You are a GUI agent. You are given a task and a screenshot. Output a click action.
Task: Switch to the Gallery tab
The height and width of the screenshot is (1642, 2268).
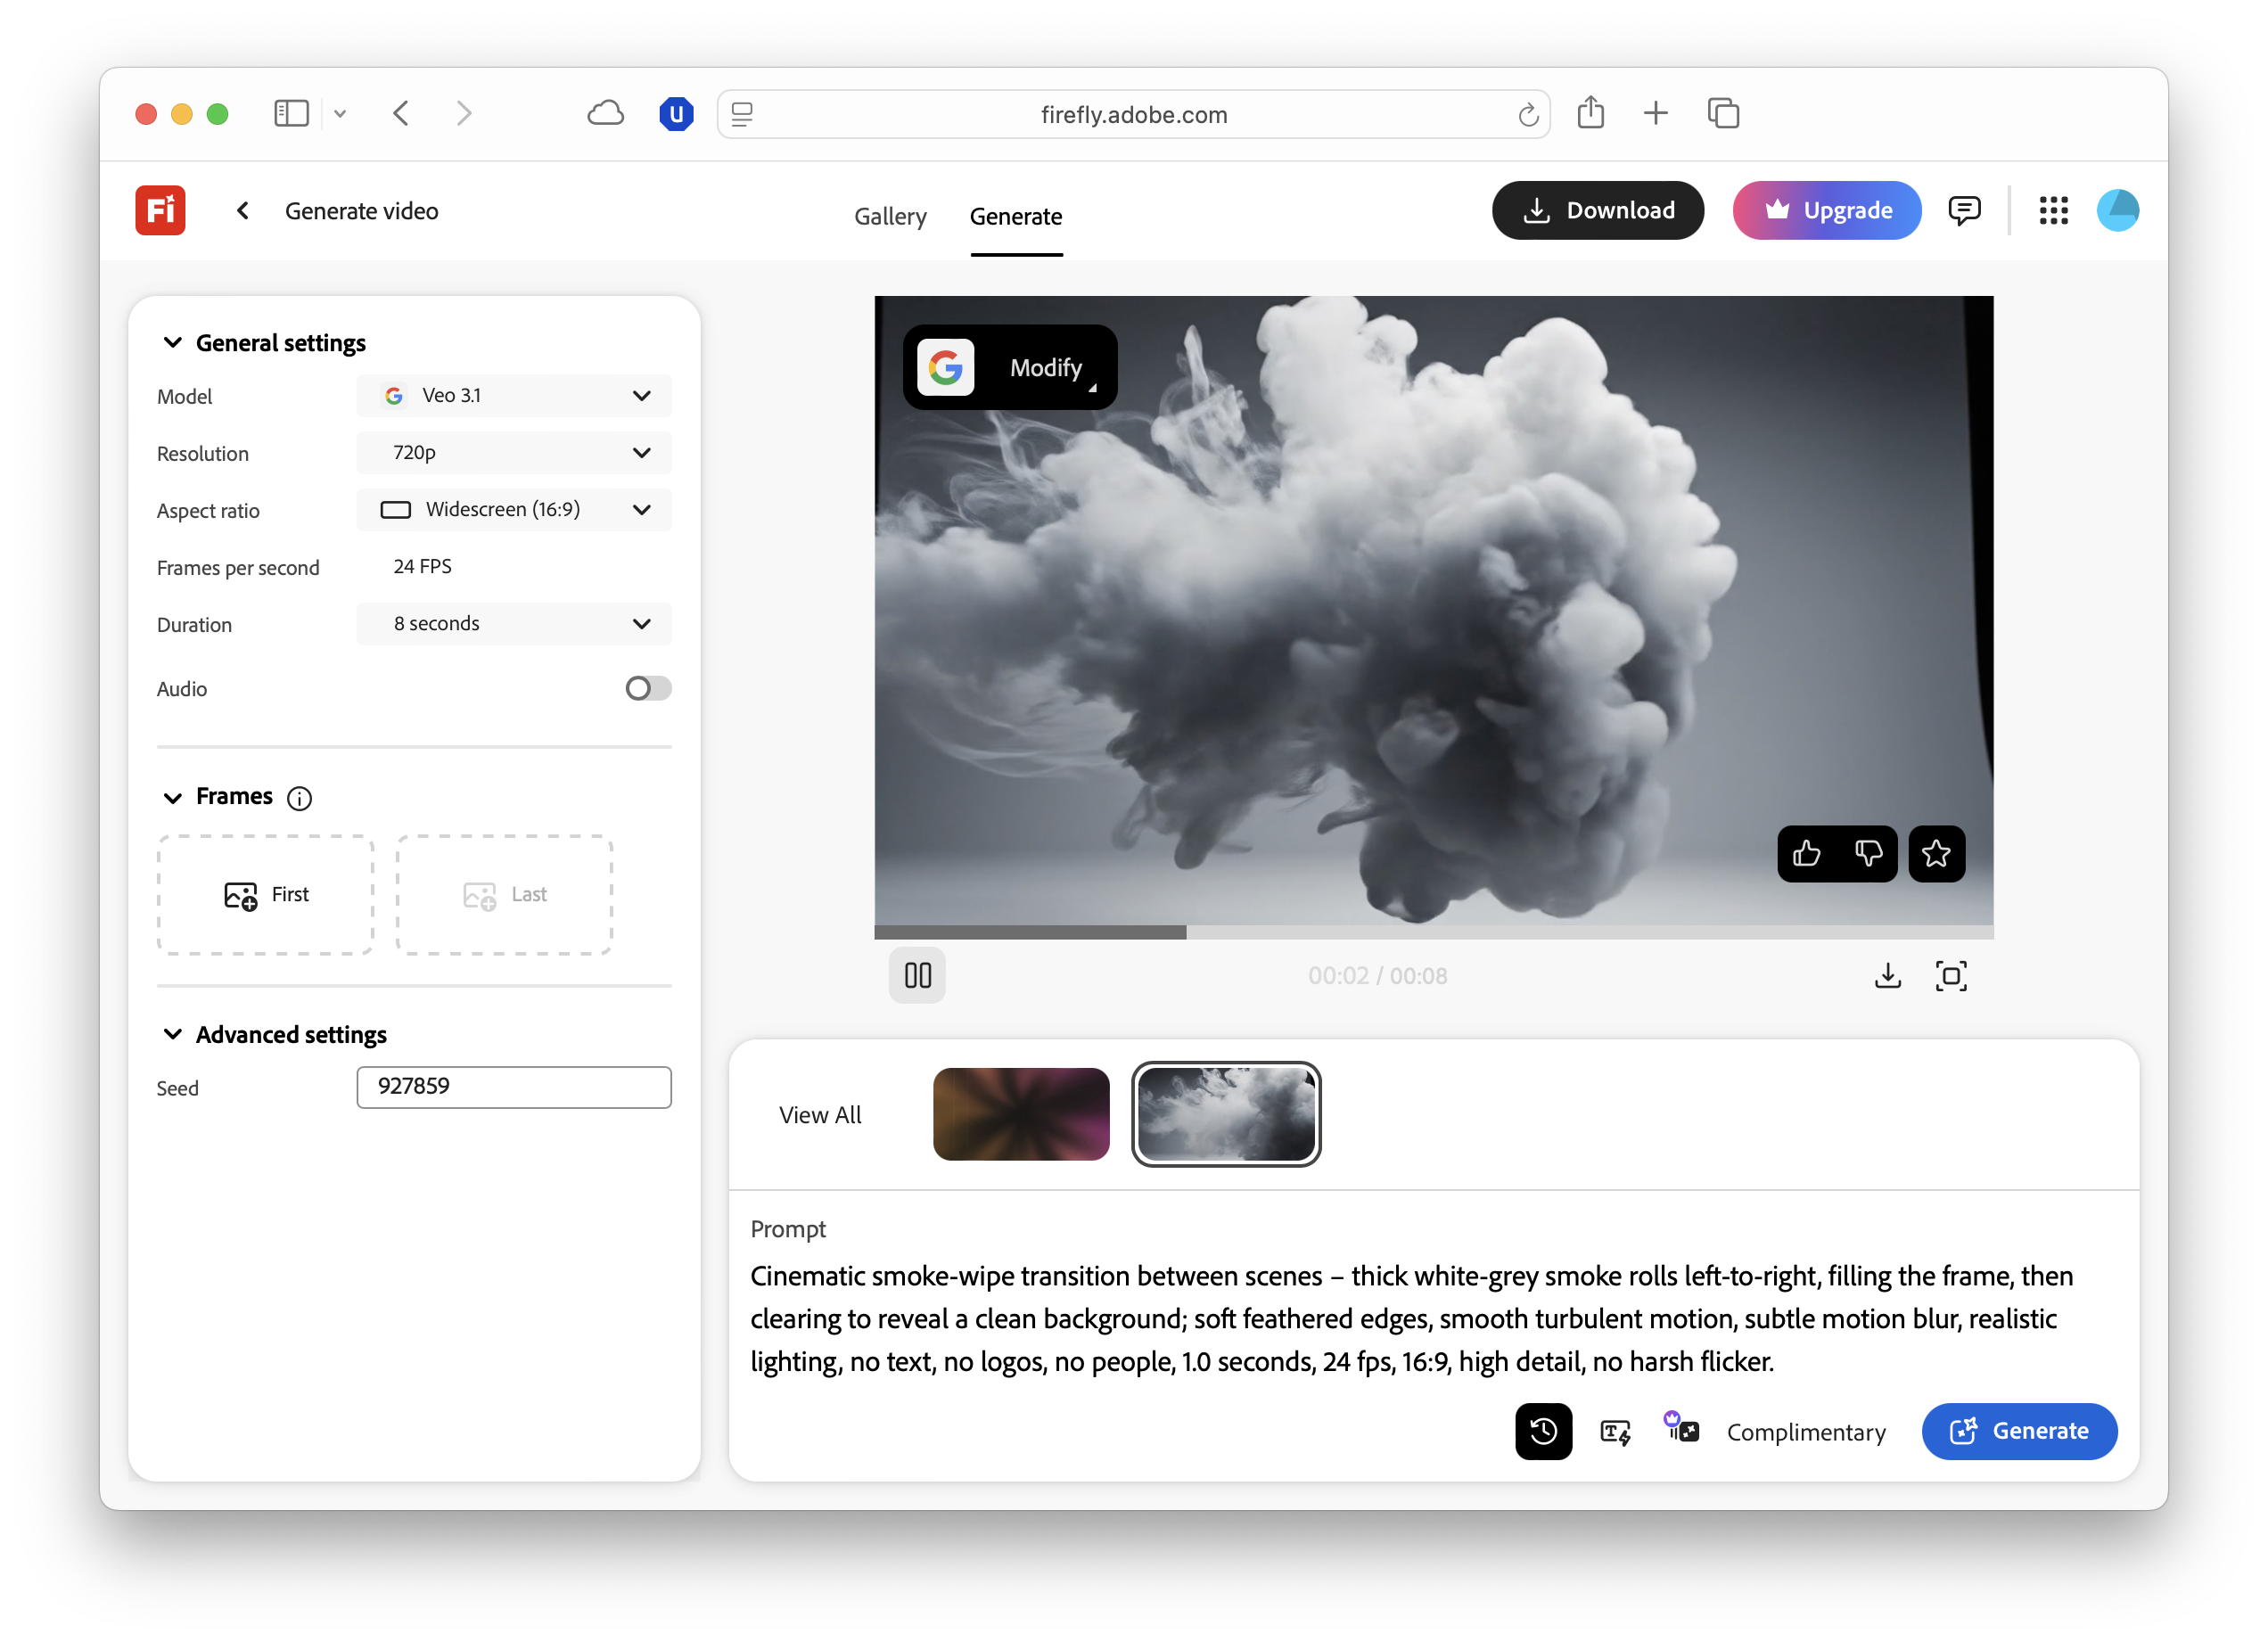(890, 216)
